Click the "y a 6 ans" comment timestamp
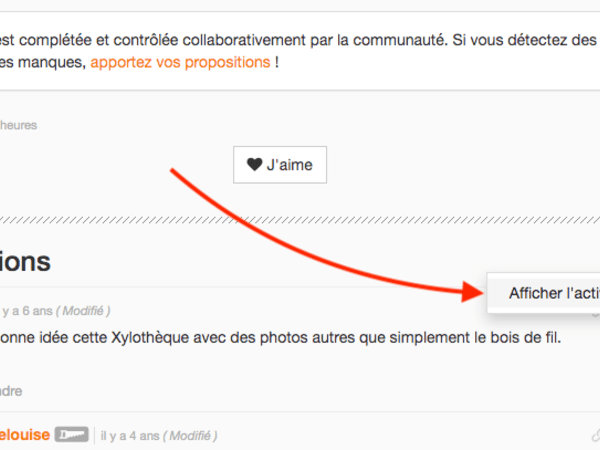Viewport: 600px width, 450px height. point(26,311)
